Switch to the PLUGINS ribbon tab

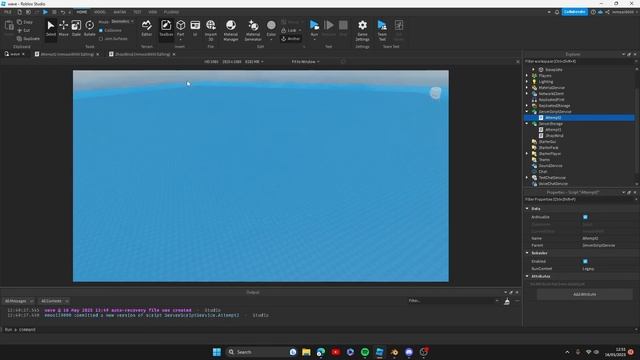(171, 12)
